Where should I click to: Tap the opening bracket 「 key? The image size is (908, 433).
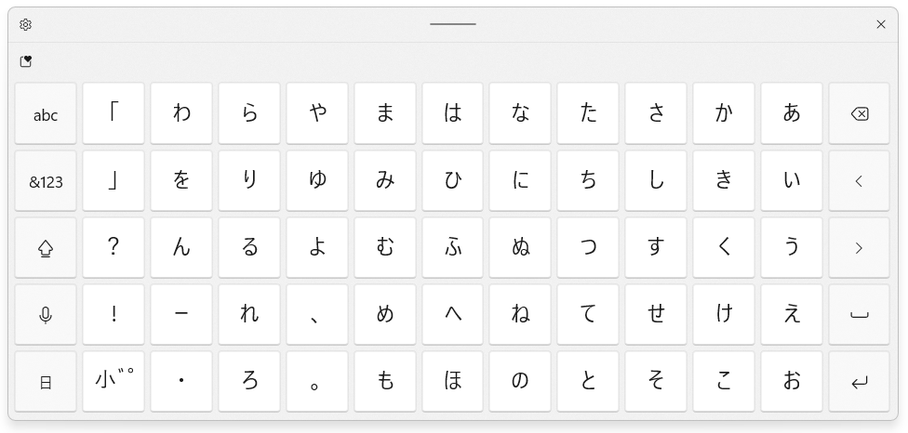tap(114, 113)
